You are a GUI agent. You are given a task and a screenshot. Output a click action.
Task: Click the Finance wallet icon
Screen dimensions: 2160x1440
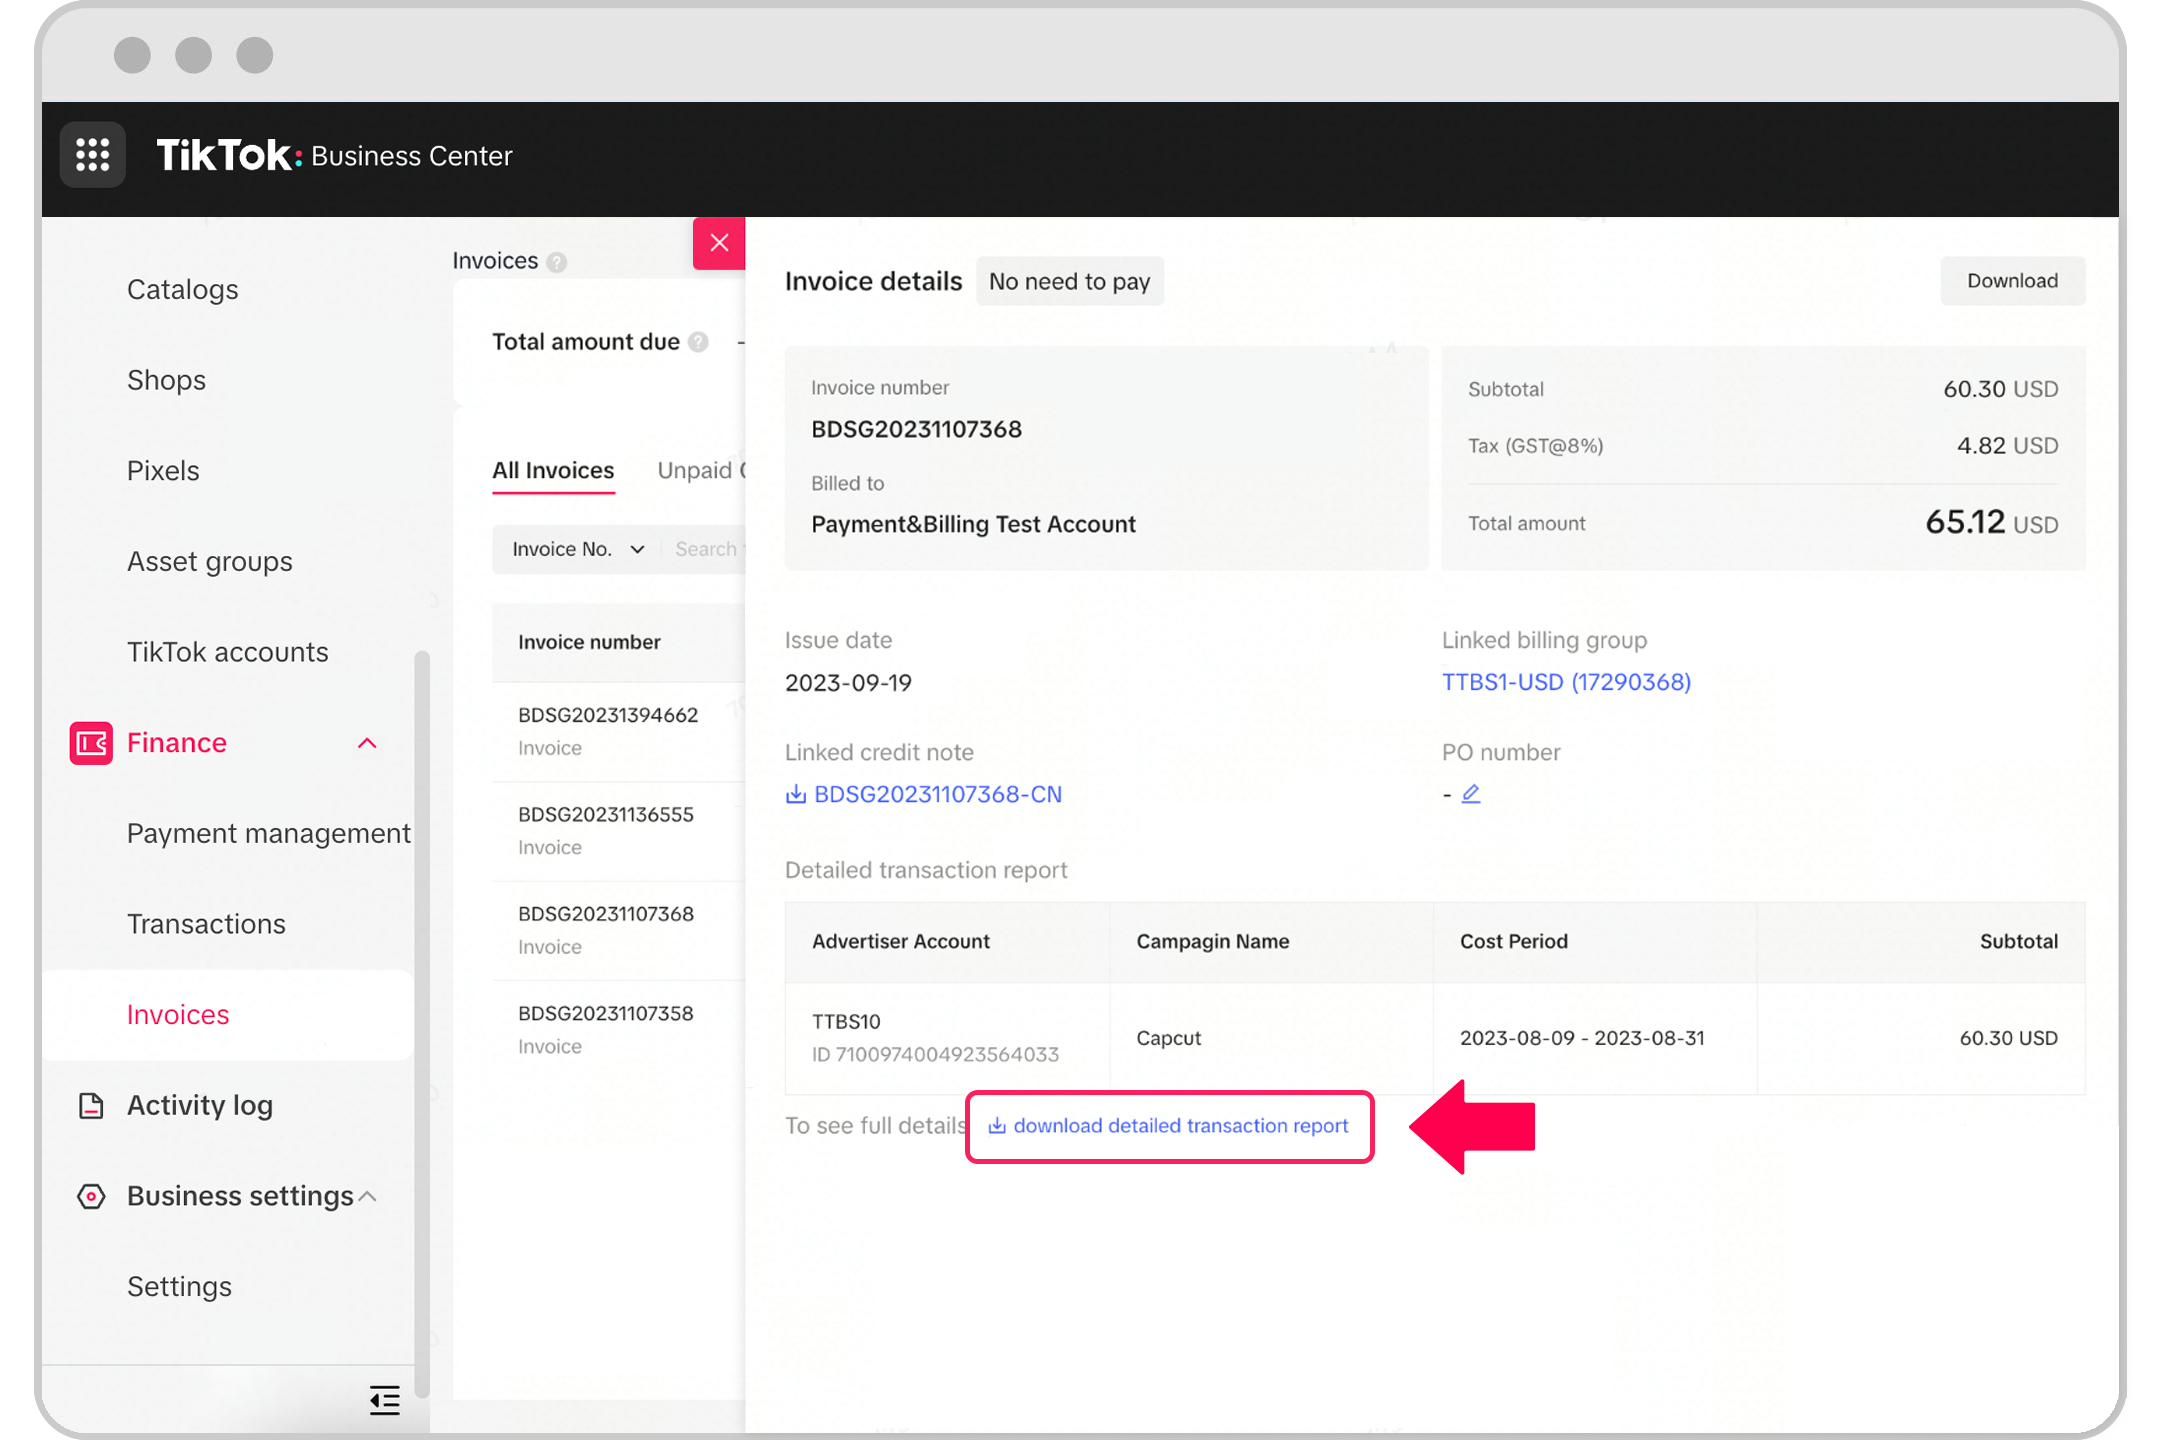click(x=91, y=743)
